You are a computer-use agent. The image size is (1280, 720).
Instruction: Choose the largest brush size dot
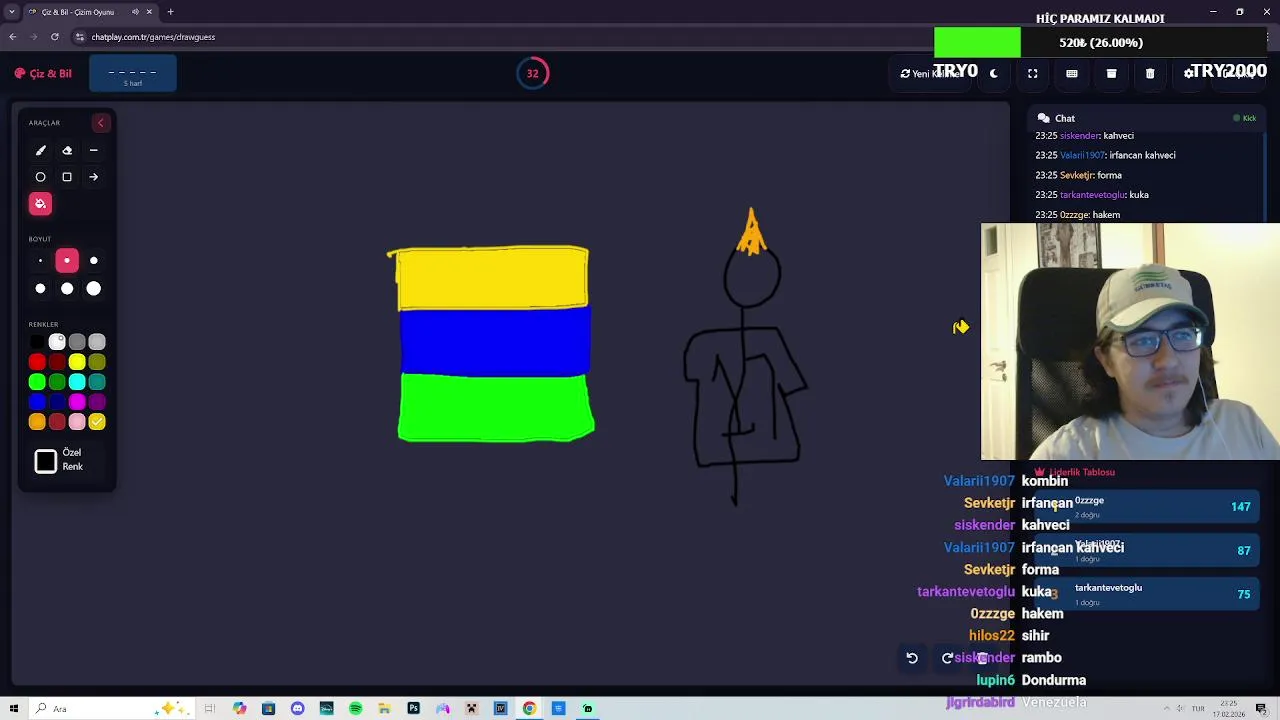pyautogui.click(x=94, y=289)
